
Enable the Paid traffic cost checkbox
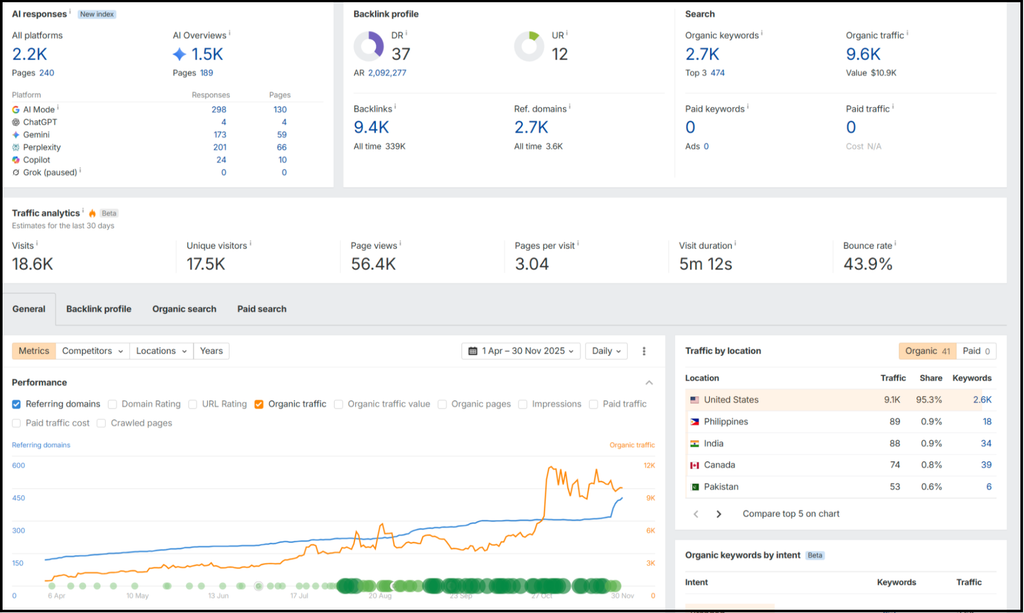point(16,424)
